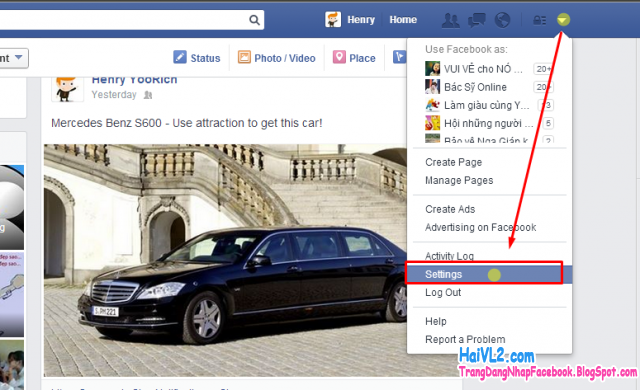This screenshot has width=640, height=390.
Task: Open the Mercedes Benz S600 car photo
Action: [225, 260]
